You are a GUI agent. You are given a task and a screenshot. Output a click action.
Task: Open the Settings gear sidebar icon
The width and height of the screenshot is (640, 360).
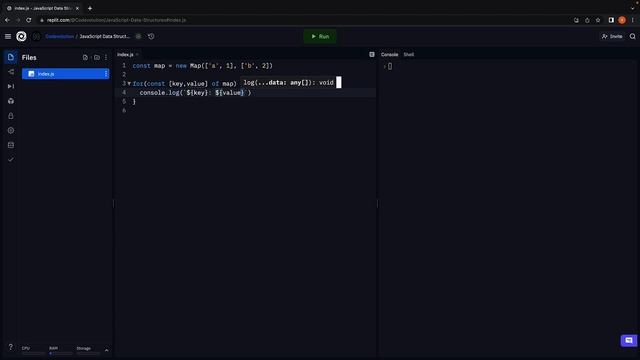pyautogui.click(x=11, y=130)
